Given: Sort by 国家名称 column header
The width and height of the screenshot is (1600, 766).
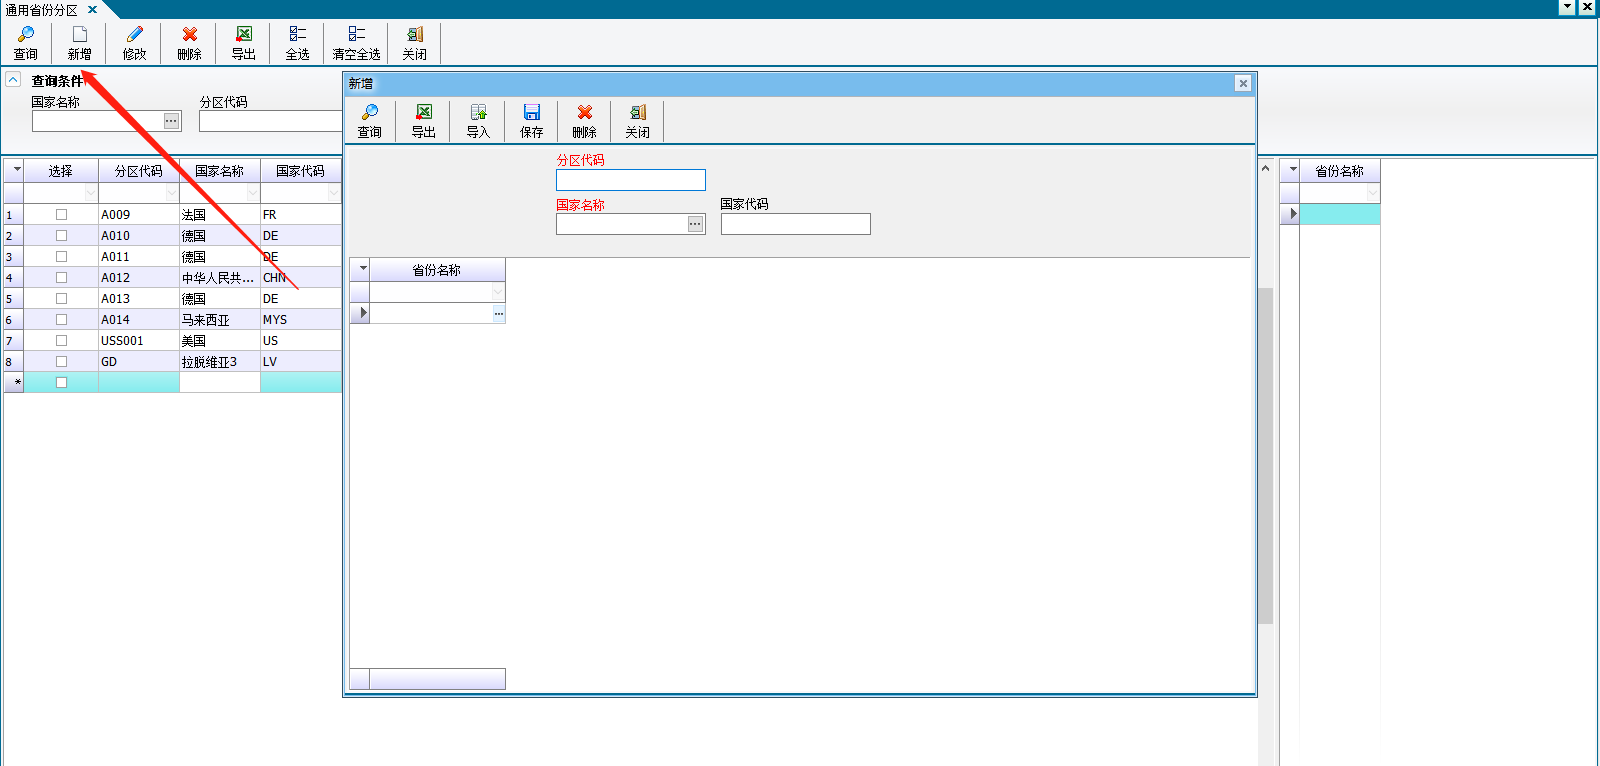Looking at the screenshot, I should point(220,171).
